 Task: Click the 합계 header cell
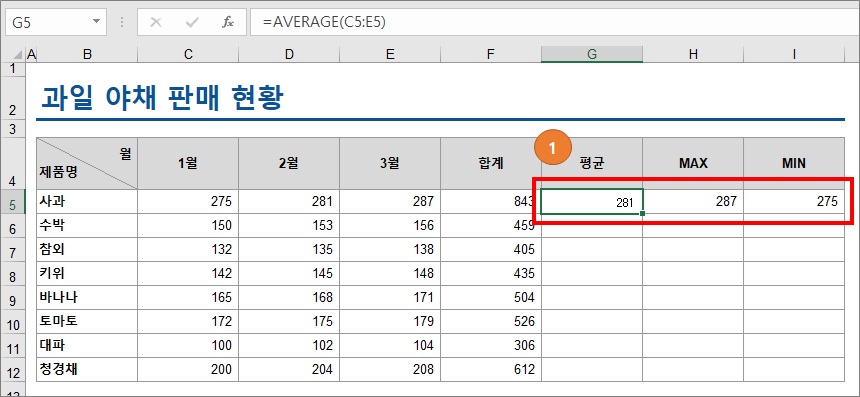click(491, 163)
